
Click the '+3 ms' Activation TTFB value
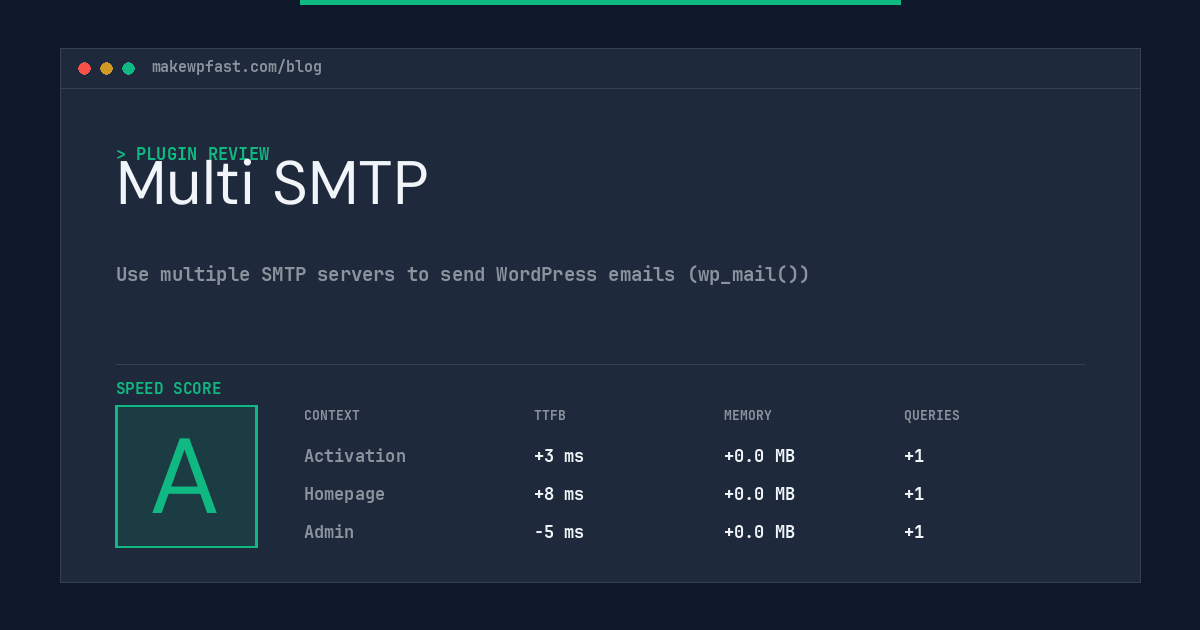[x=559, y=456]
